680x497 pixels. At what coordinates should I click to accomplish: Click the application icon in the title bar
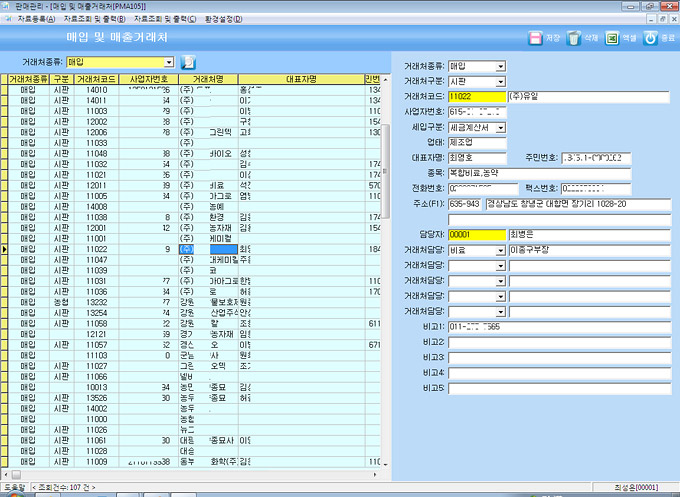coord(6,6)
